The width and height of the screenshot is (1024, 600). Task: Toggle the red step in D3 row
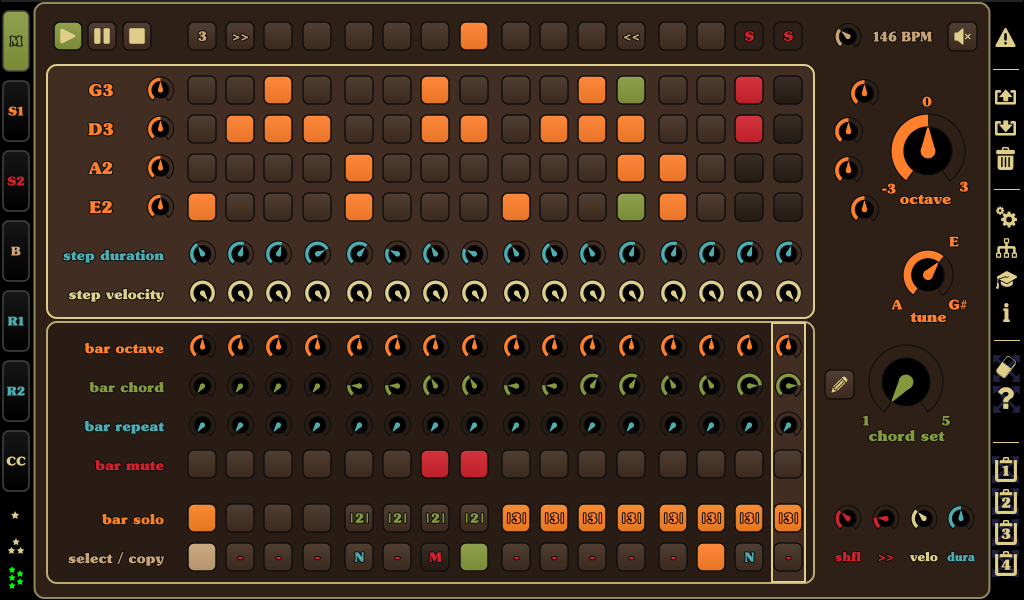(x=748, y=129)
